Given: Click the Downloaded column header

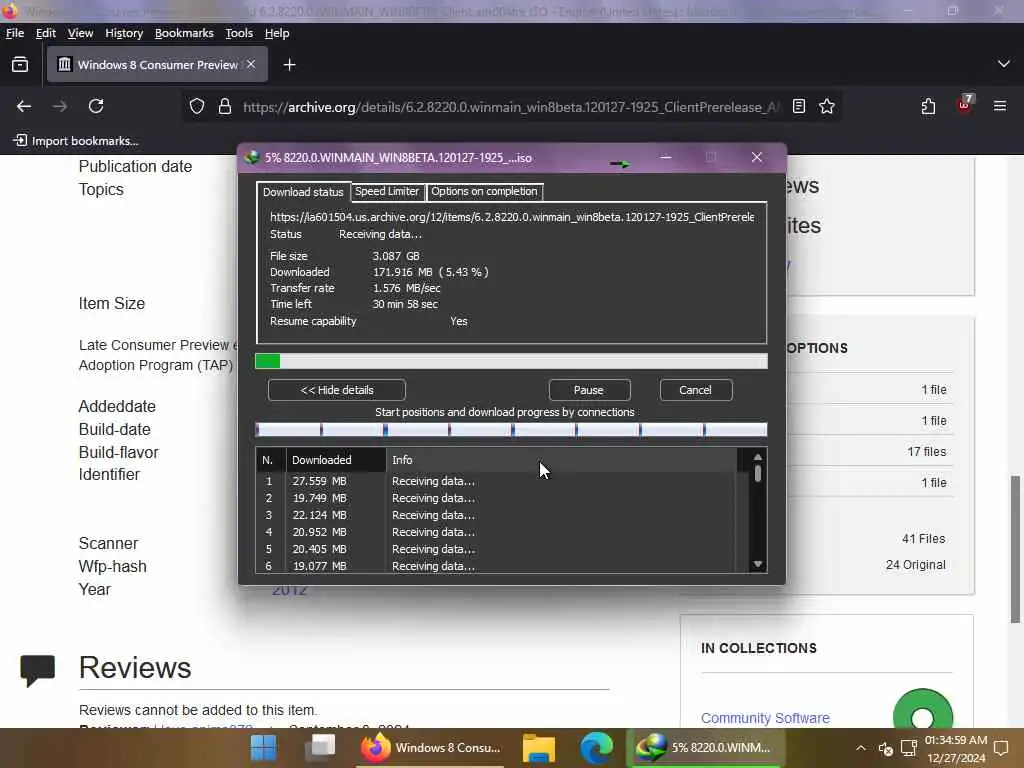Looking at the screenshot, I should (x=336, y=460).
